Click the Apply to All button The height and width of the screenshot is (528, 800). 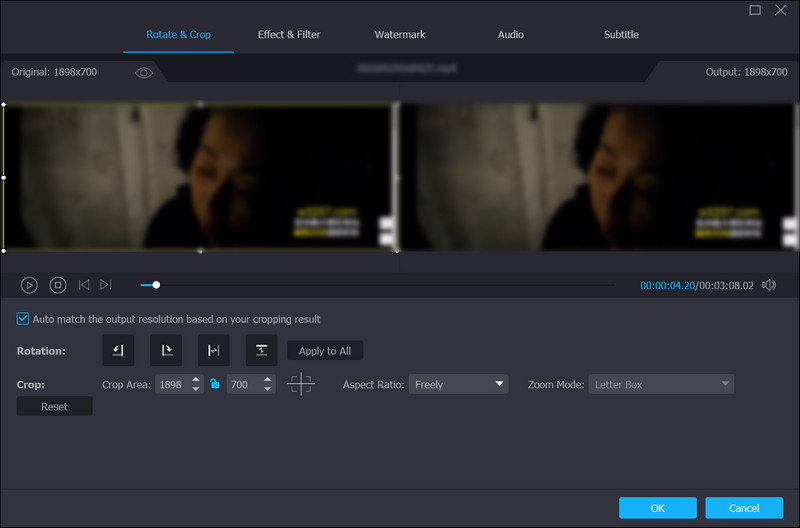point(325,351)
